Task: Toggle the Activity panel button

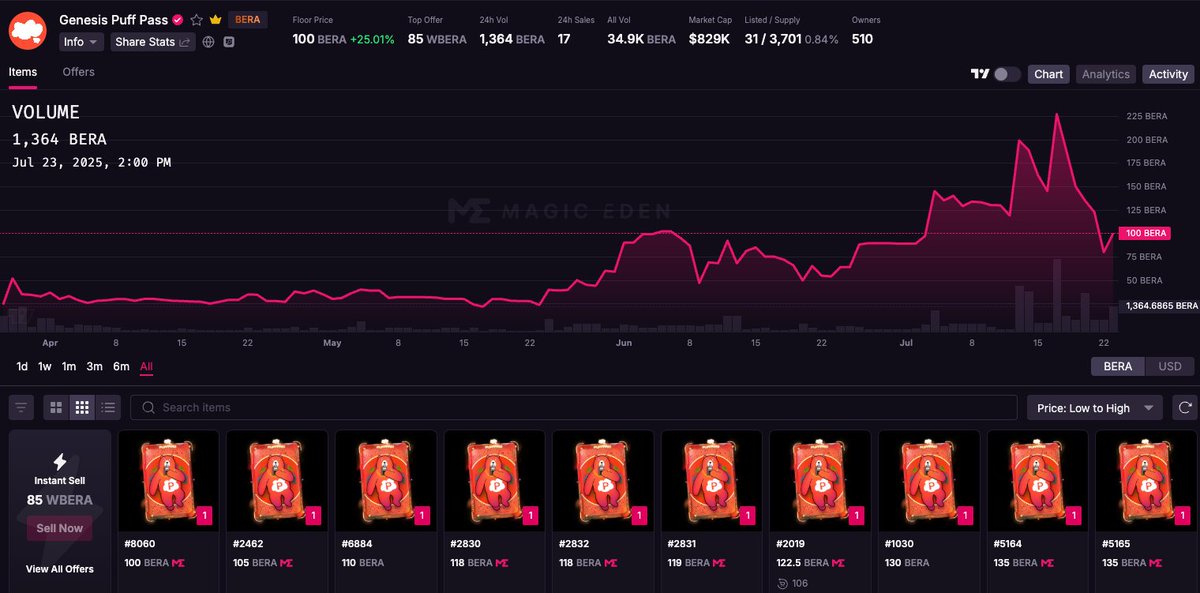Action: (x=1168, y=74)
